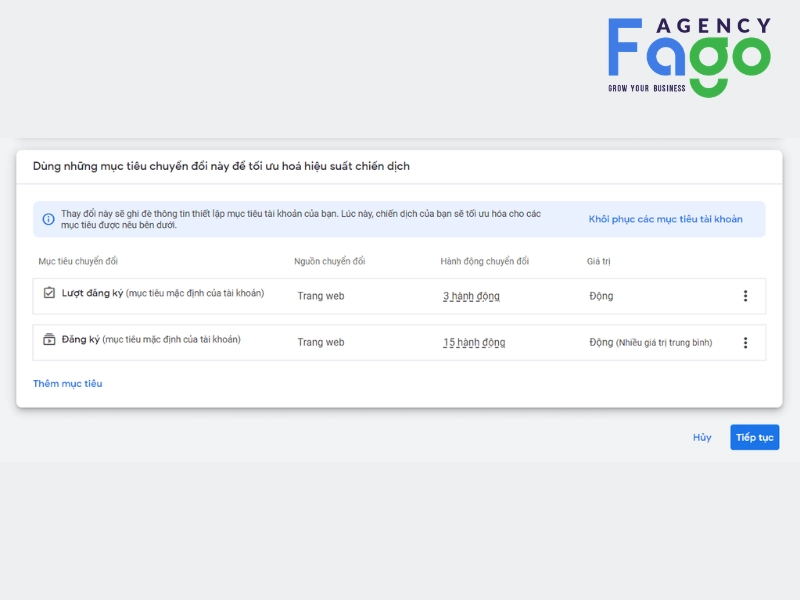Click the 'Động' value in Lượt đăng ký row

pos(601,296)
